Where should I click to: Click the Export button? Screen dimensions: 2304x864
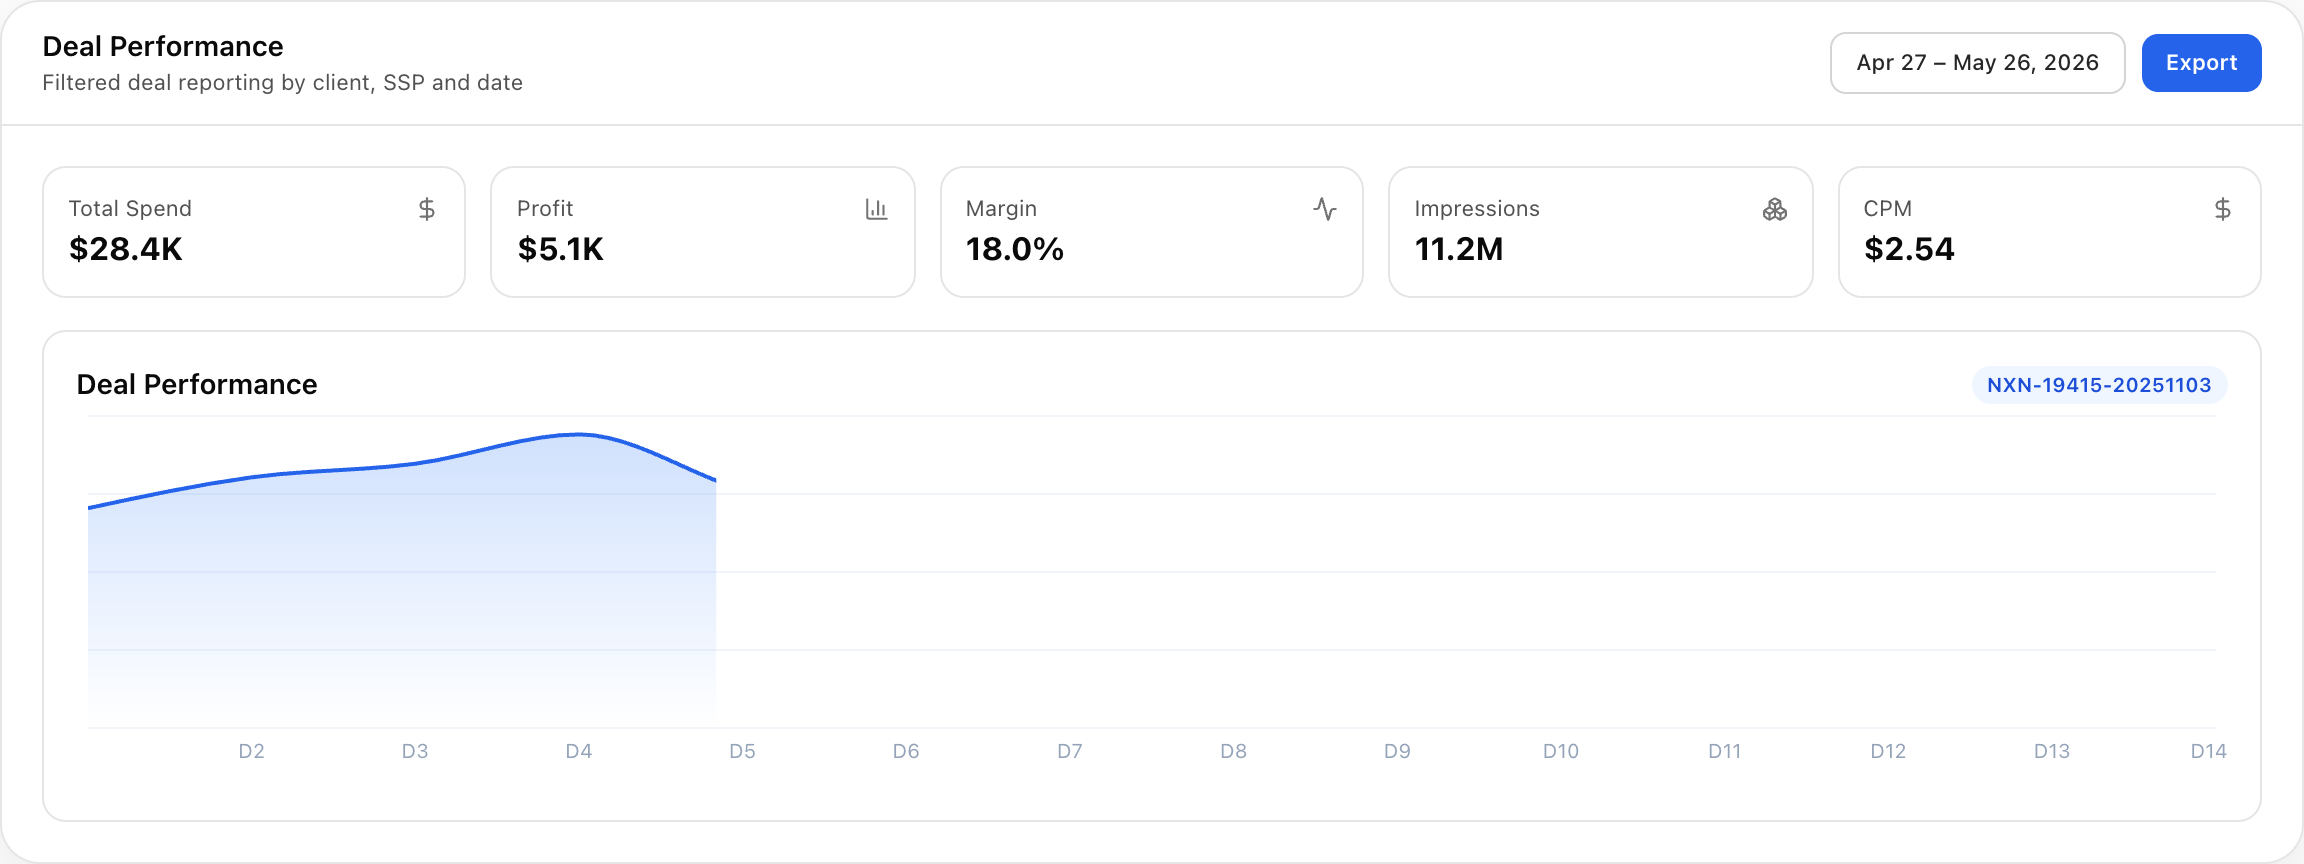tap(2201, 63)
